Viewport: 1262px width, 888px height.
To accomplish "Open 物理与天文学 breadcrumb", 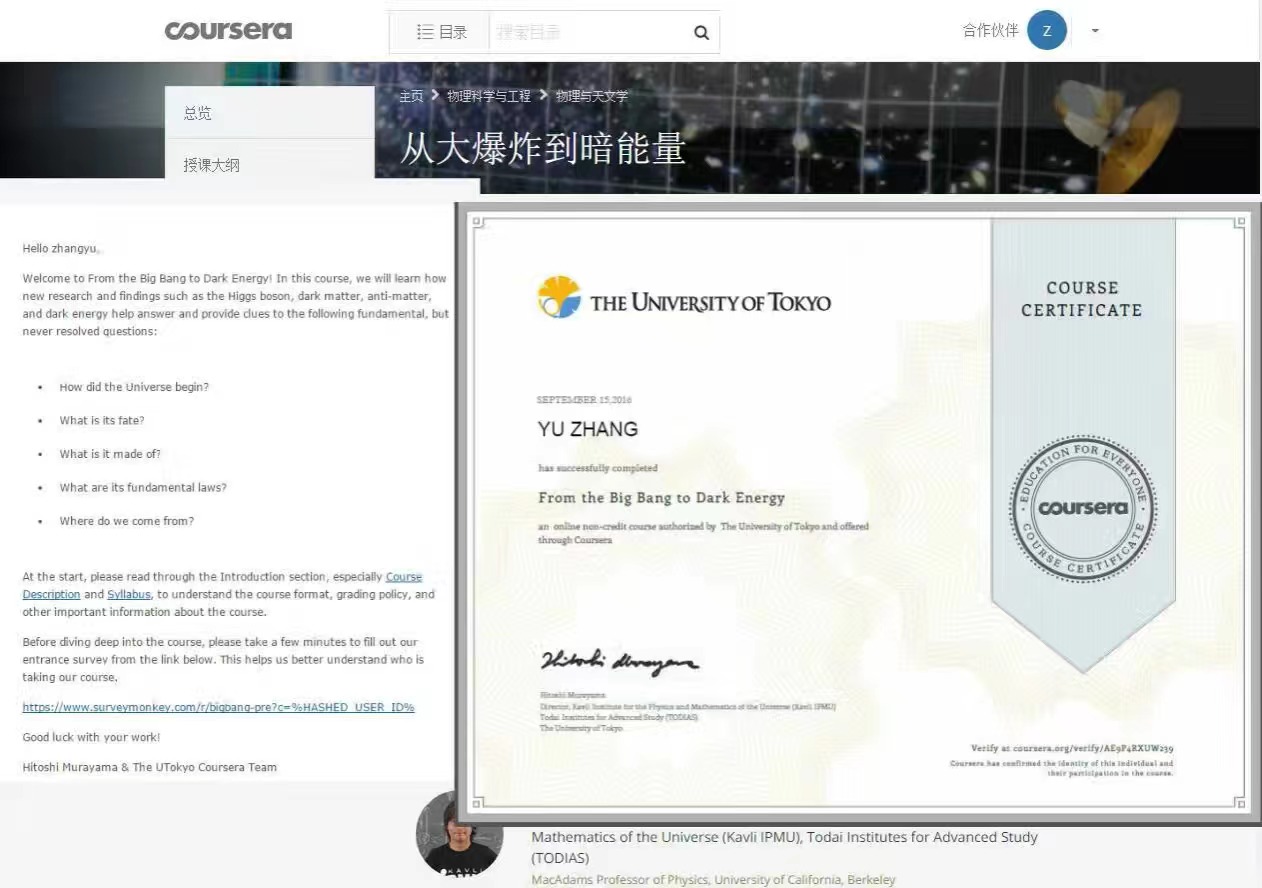I will point(592,96).
